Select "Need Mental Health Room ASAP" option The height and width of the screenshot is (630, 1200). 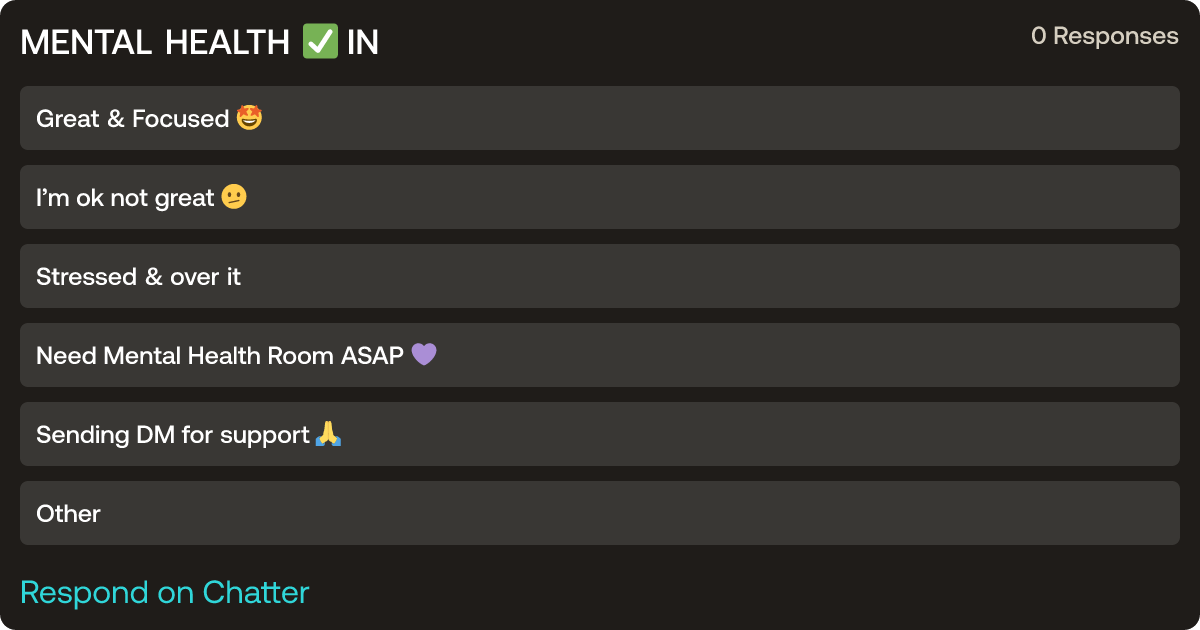coord(600,355)
